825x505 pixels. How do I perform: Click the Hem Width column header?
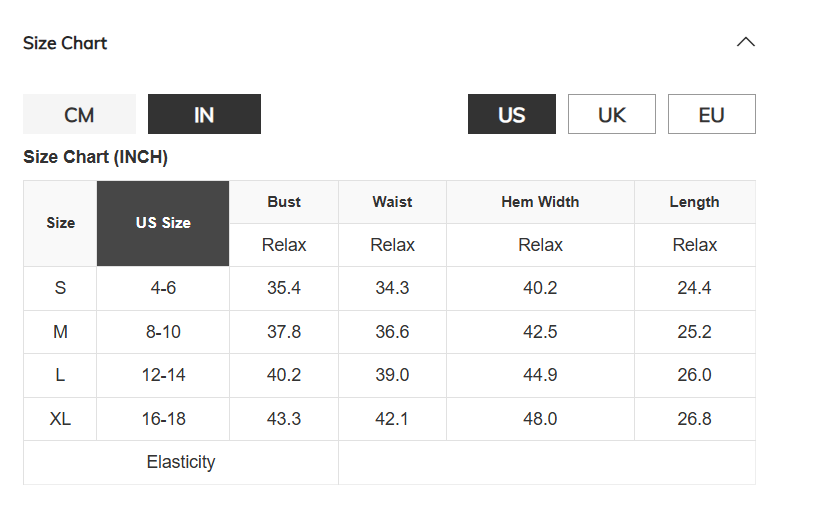pyautogui.click(x=540, y=202)
